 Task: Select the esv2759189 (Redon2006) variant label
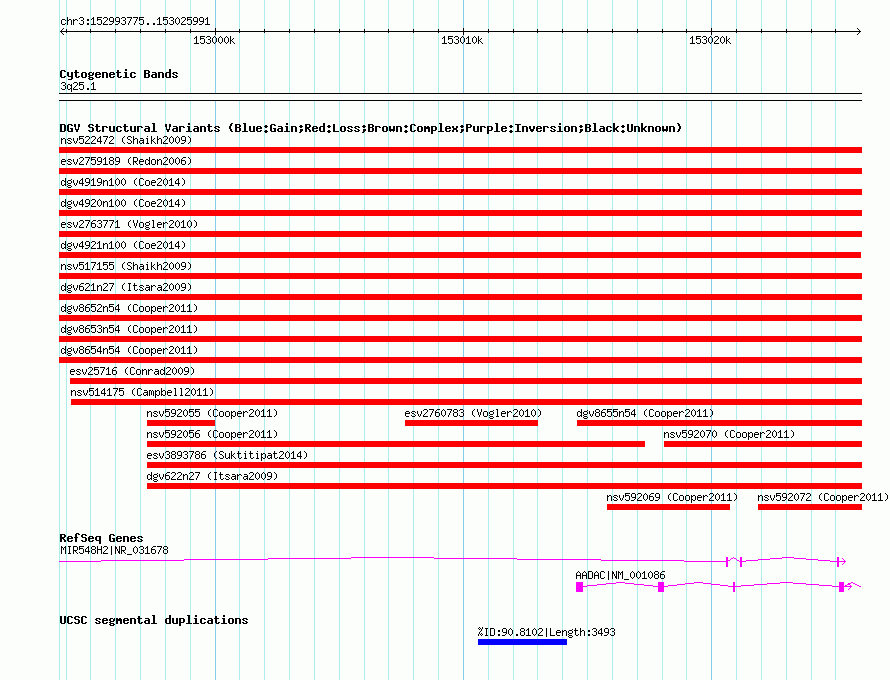click(126, 161)
